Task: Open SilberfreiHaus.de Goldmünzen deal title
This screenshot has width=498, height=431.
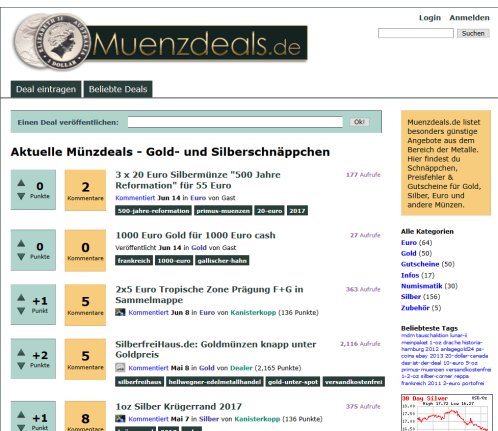Action: [x=215, y=349]
